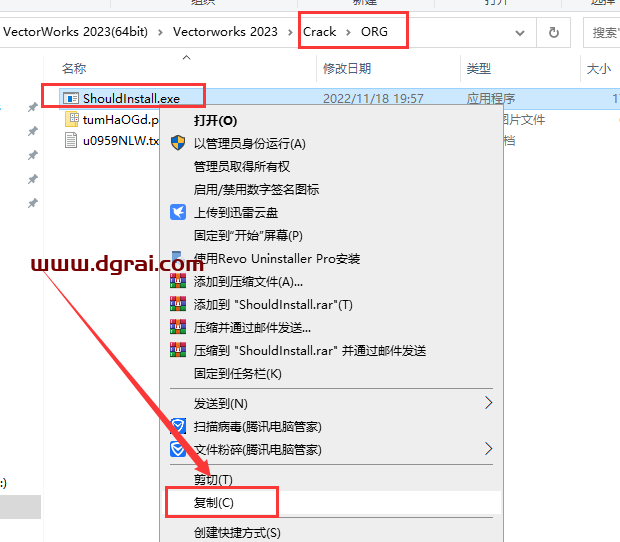The image size is (620, 542).
Task: Click Tencent shield icon beside 扫描病毒
Action: tap(178, 426)
